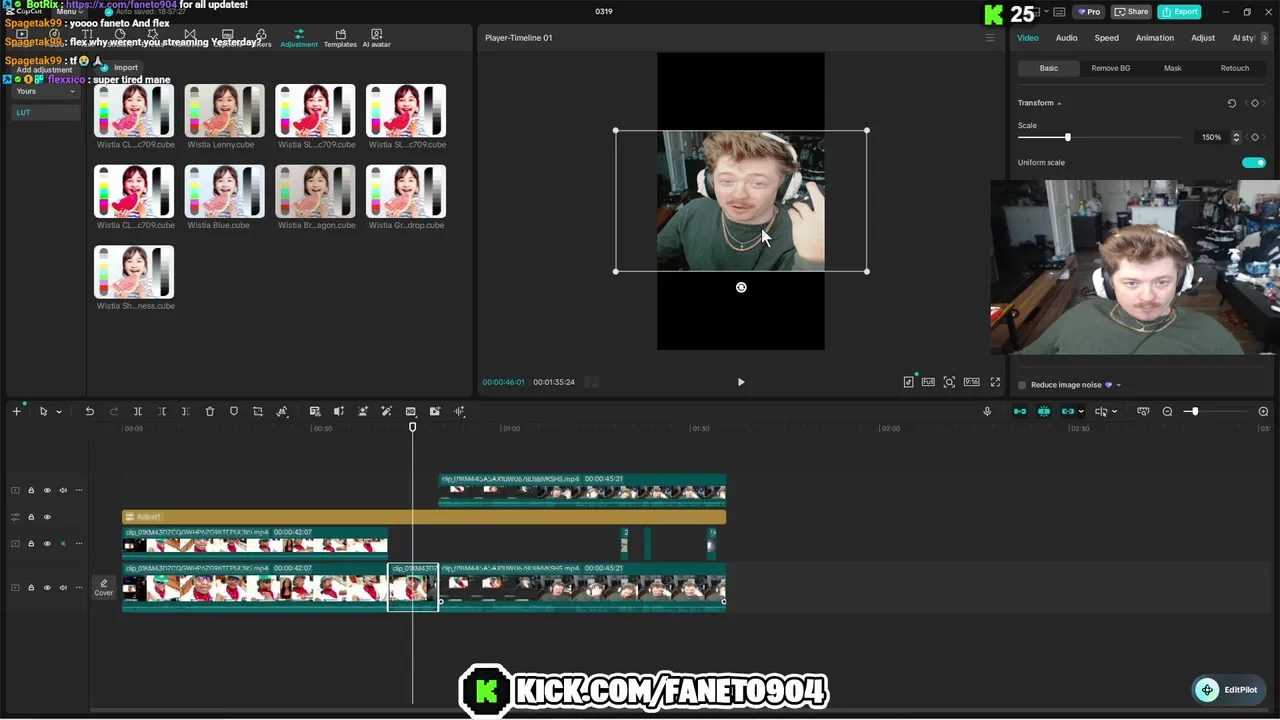Screen dimensions: 1280x720
Task: Click the audio waveform tool icon
Action: (459, 411)
